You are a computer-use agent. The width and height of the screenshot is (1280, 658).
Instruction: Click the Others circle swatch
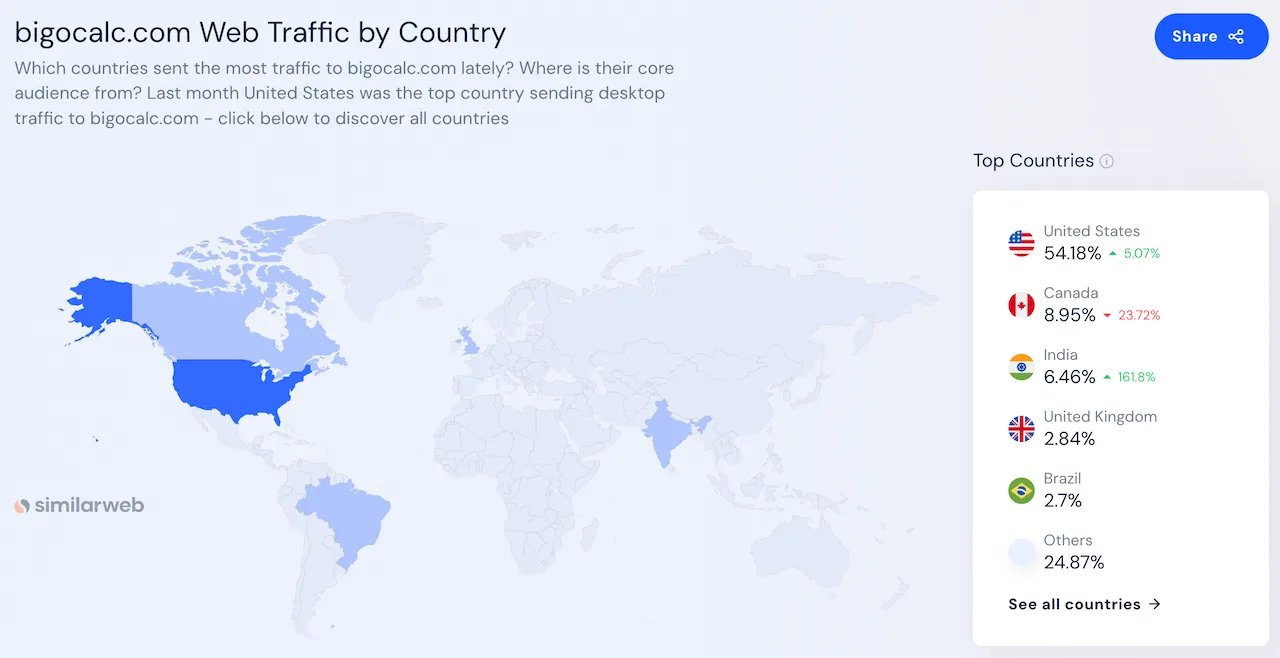click(x=1021, y=552)
